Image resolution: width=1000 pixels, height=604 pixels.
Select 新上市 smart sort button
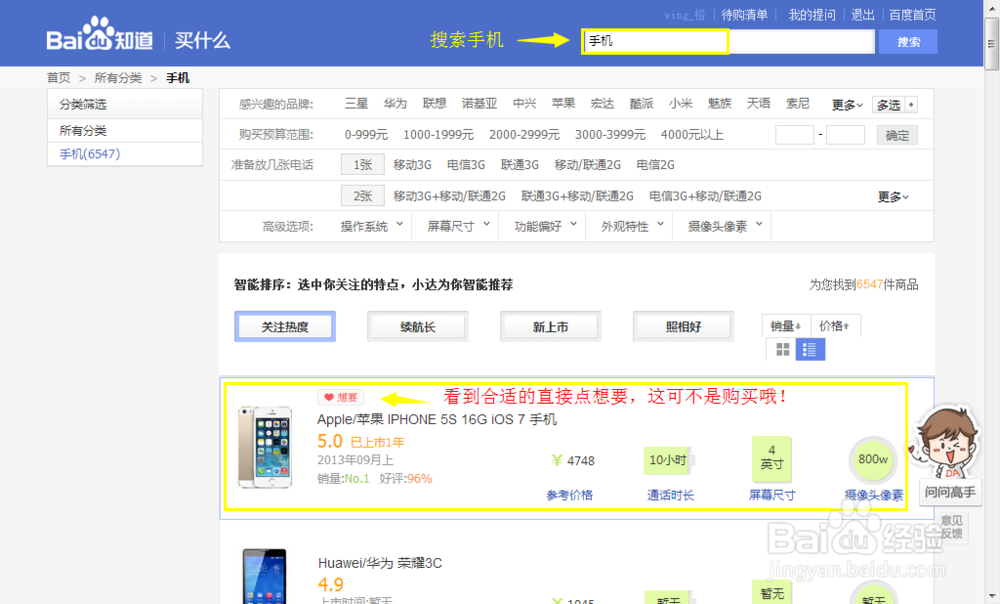point(550,327)
